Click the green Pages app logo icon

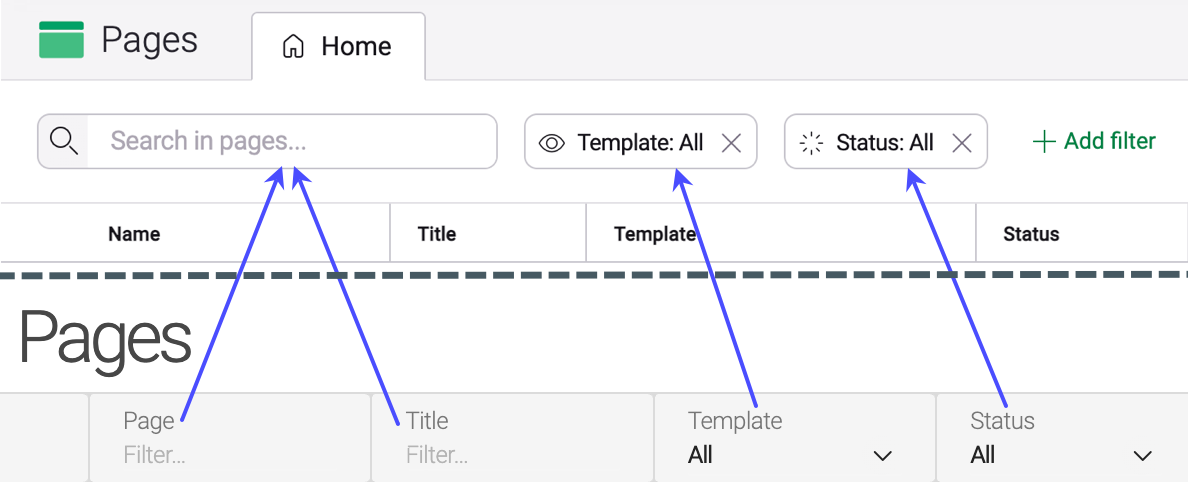(61, 40)
